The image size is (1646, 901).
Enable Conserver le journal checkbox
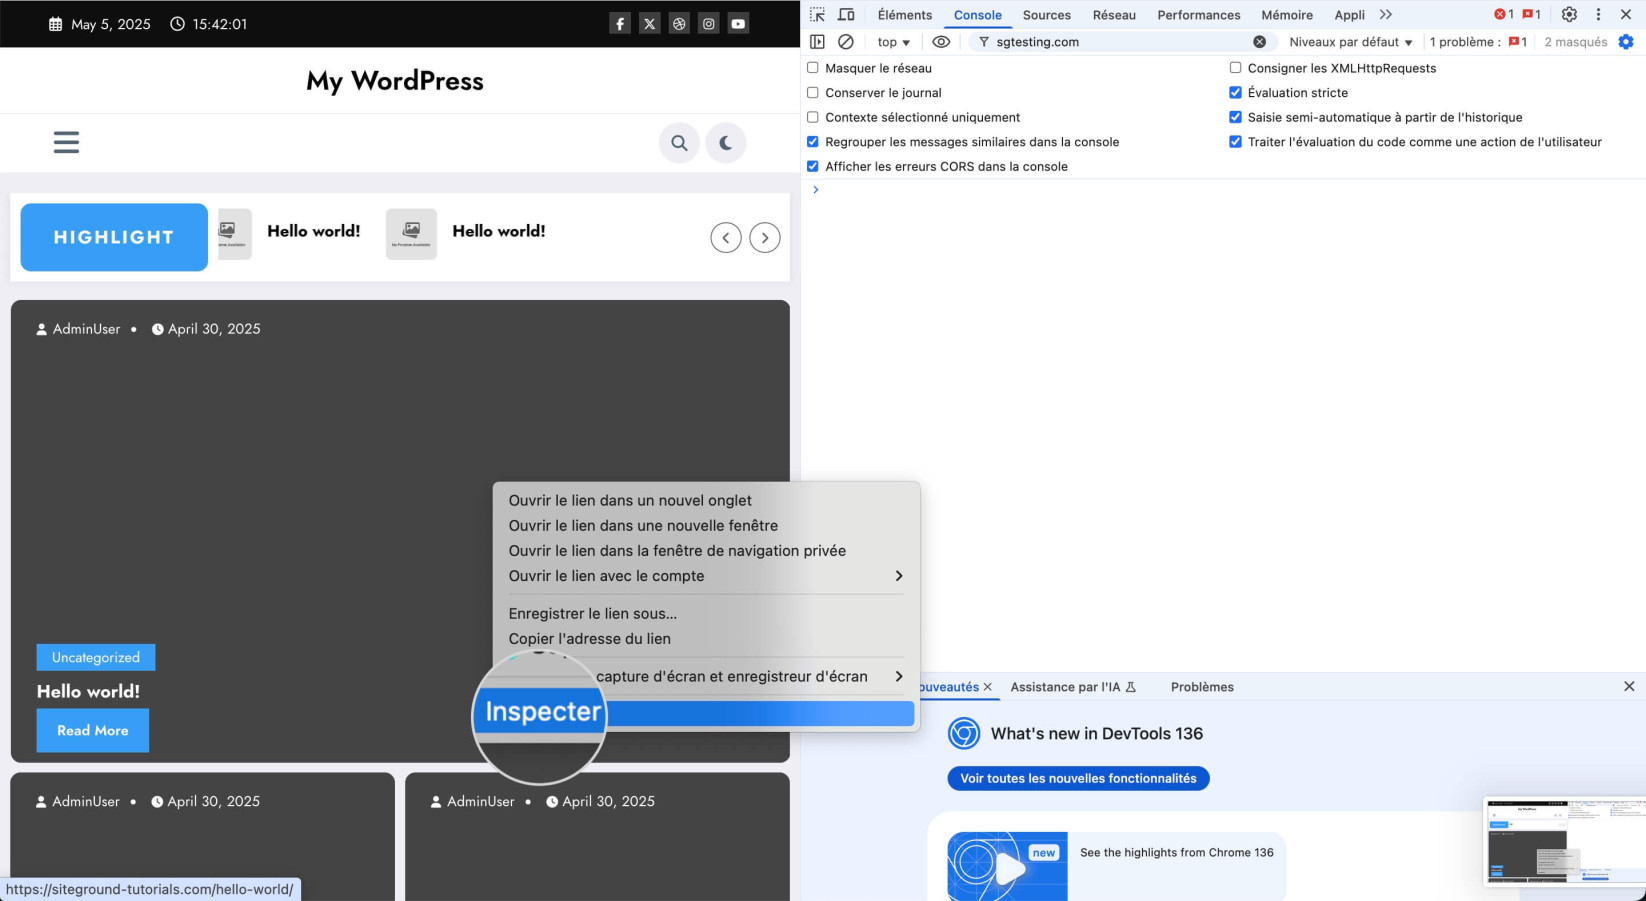coord(813,93)
